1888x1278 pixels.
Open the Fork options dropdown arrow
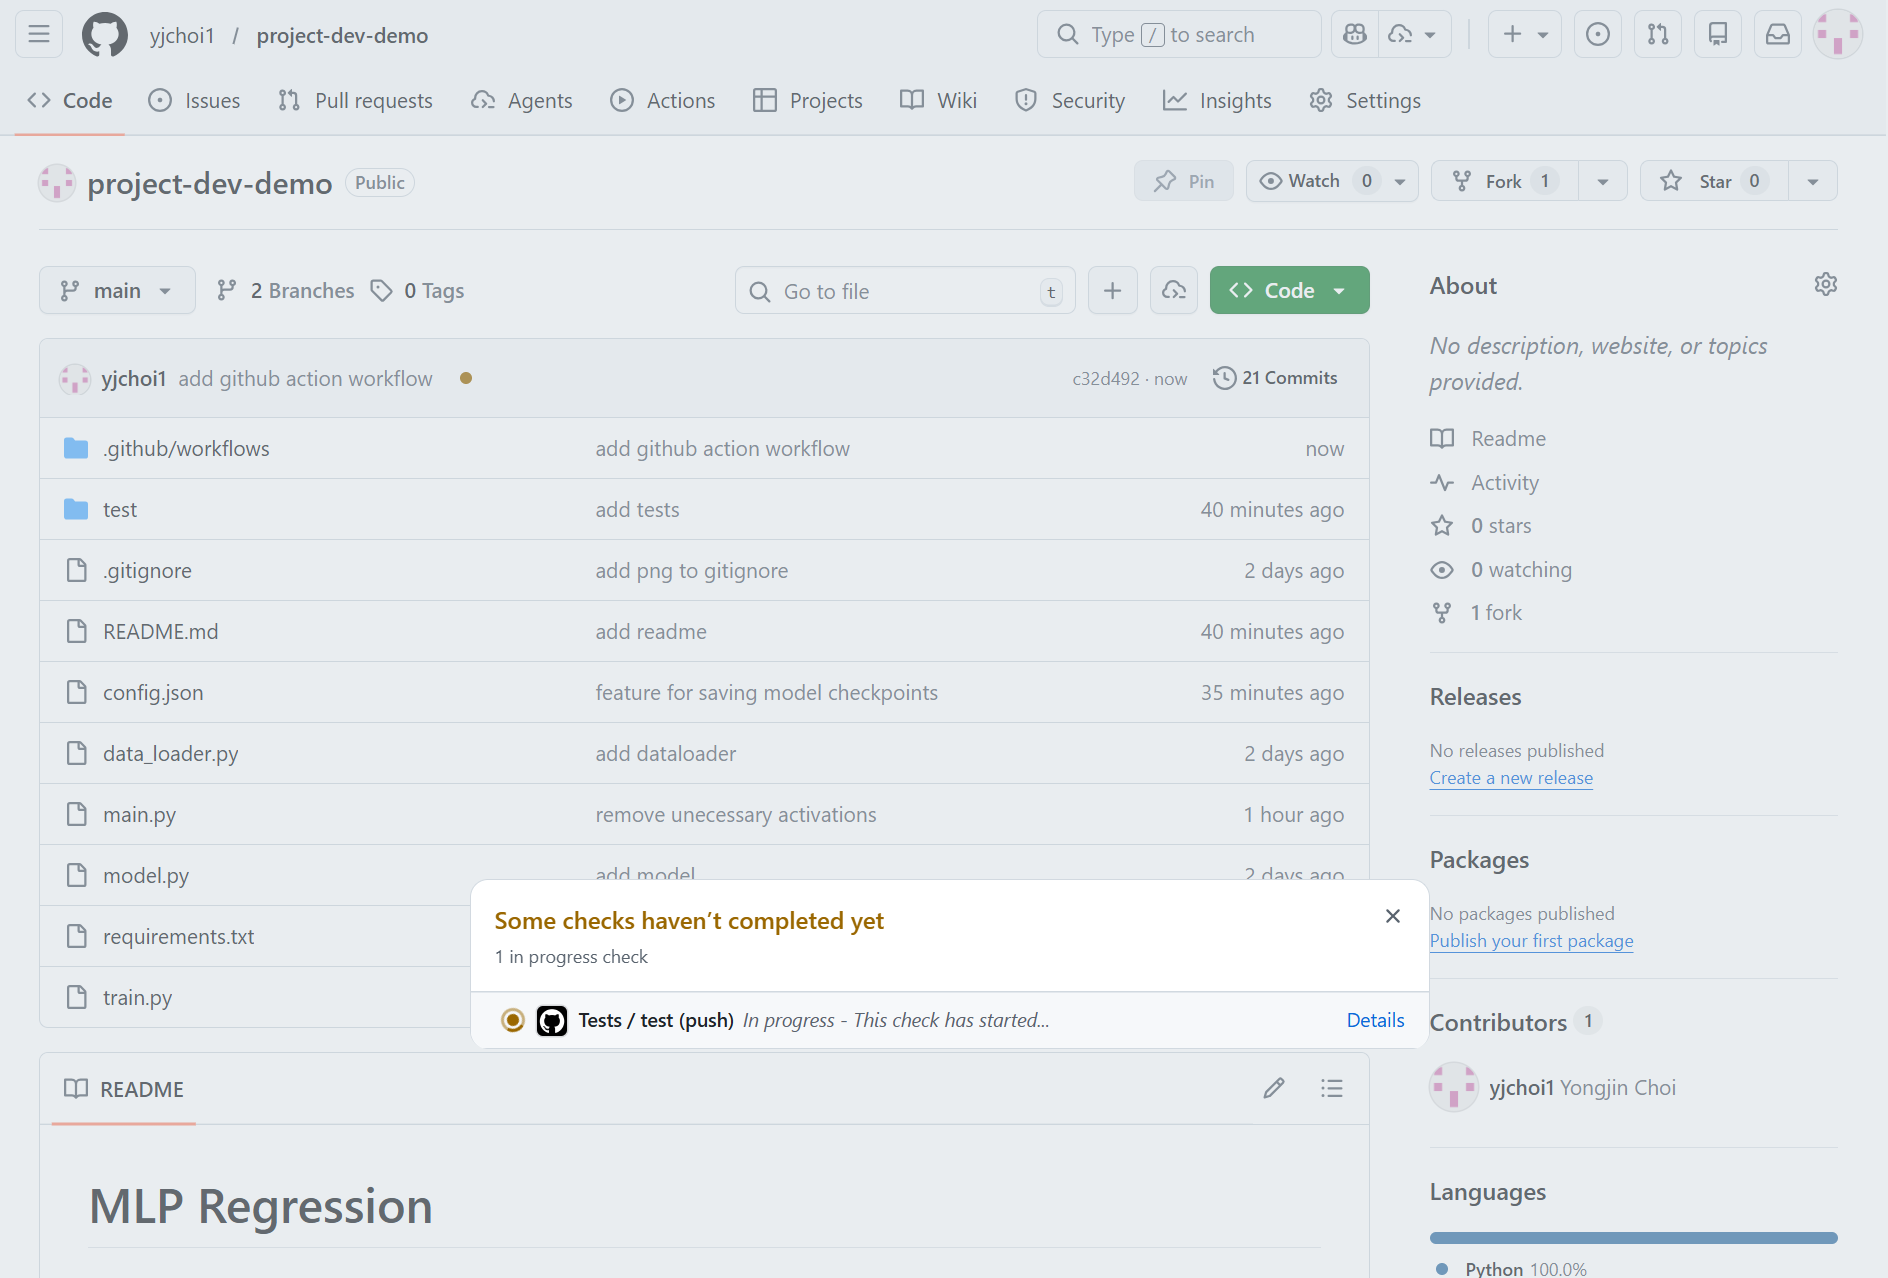pyautogui.click(x=1602, y=181)
